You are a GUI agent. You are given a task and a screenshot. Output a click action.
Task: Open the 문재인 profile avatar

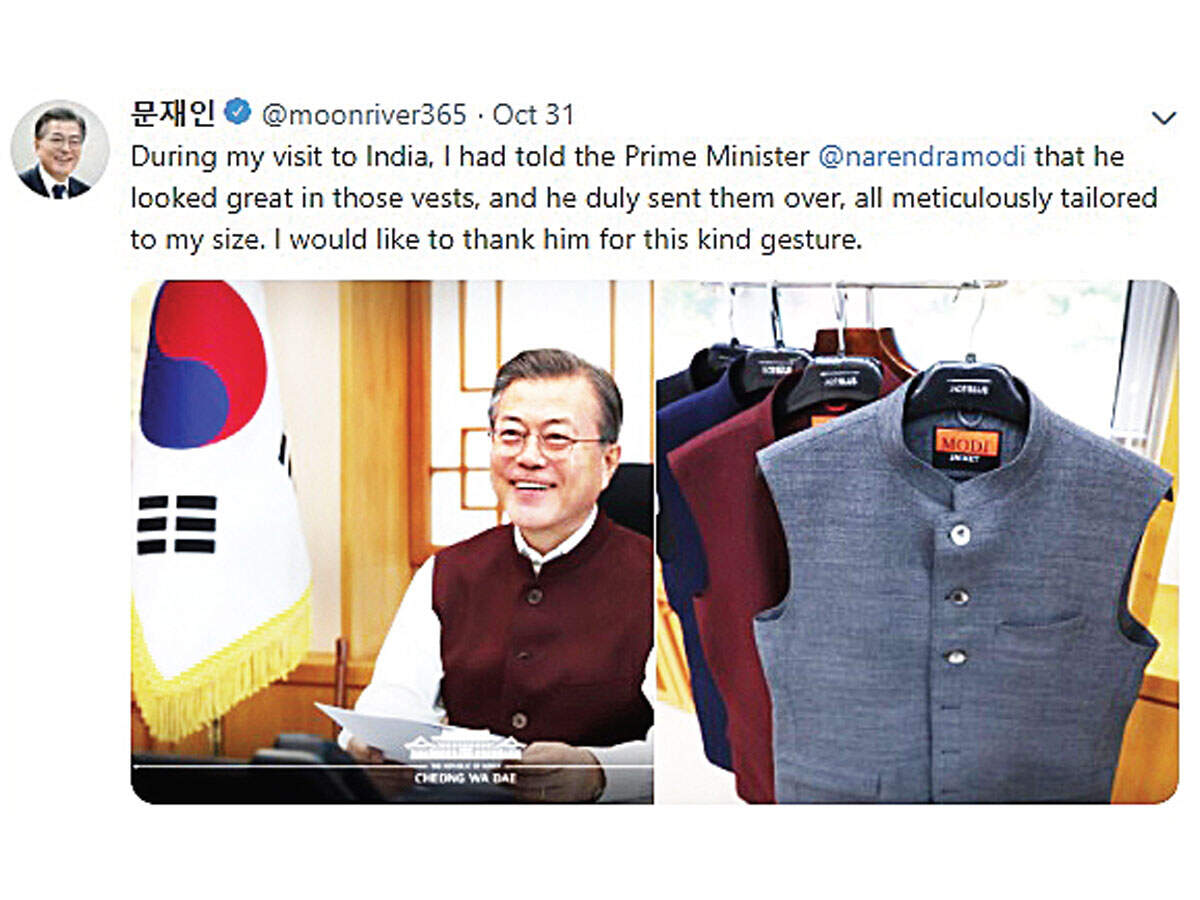pyautogui.click(x=59, y=150)
